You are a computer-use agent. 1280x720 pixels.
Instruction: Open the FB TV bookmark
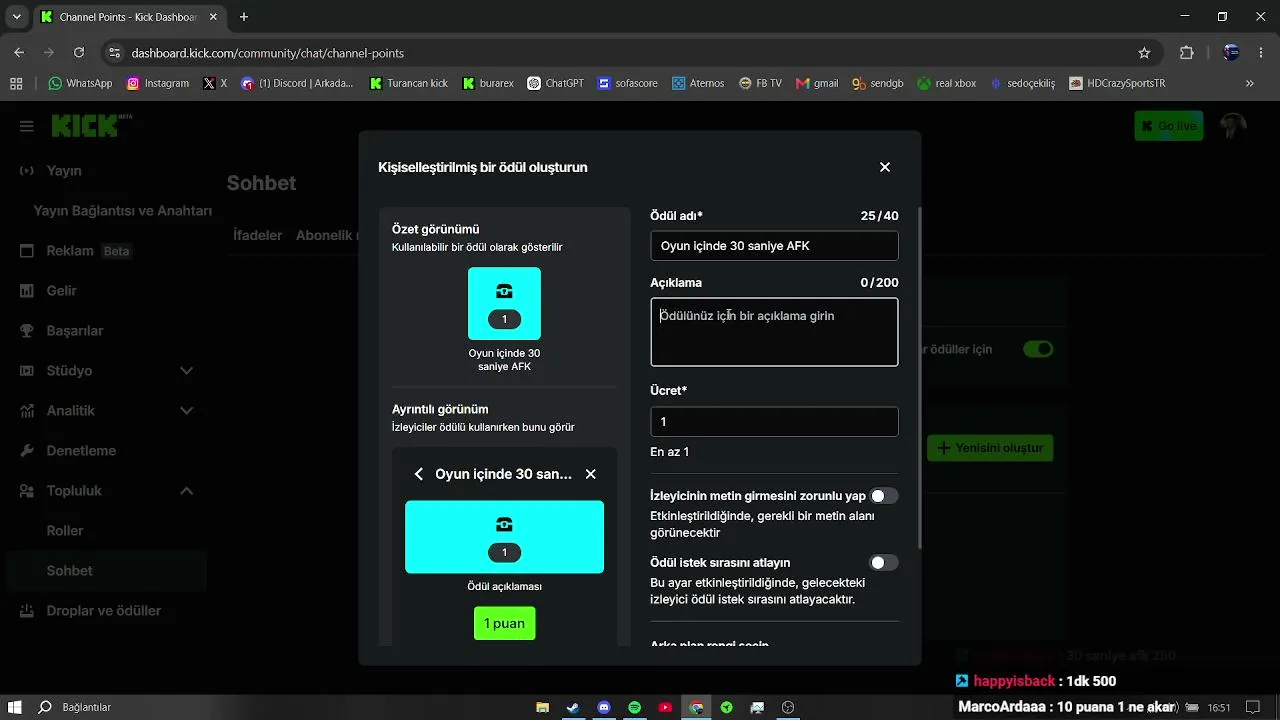760,83
